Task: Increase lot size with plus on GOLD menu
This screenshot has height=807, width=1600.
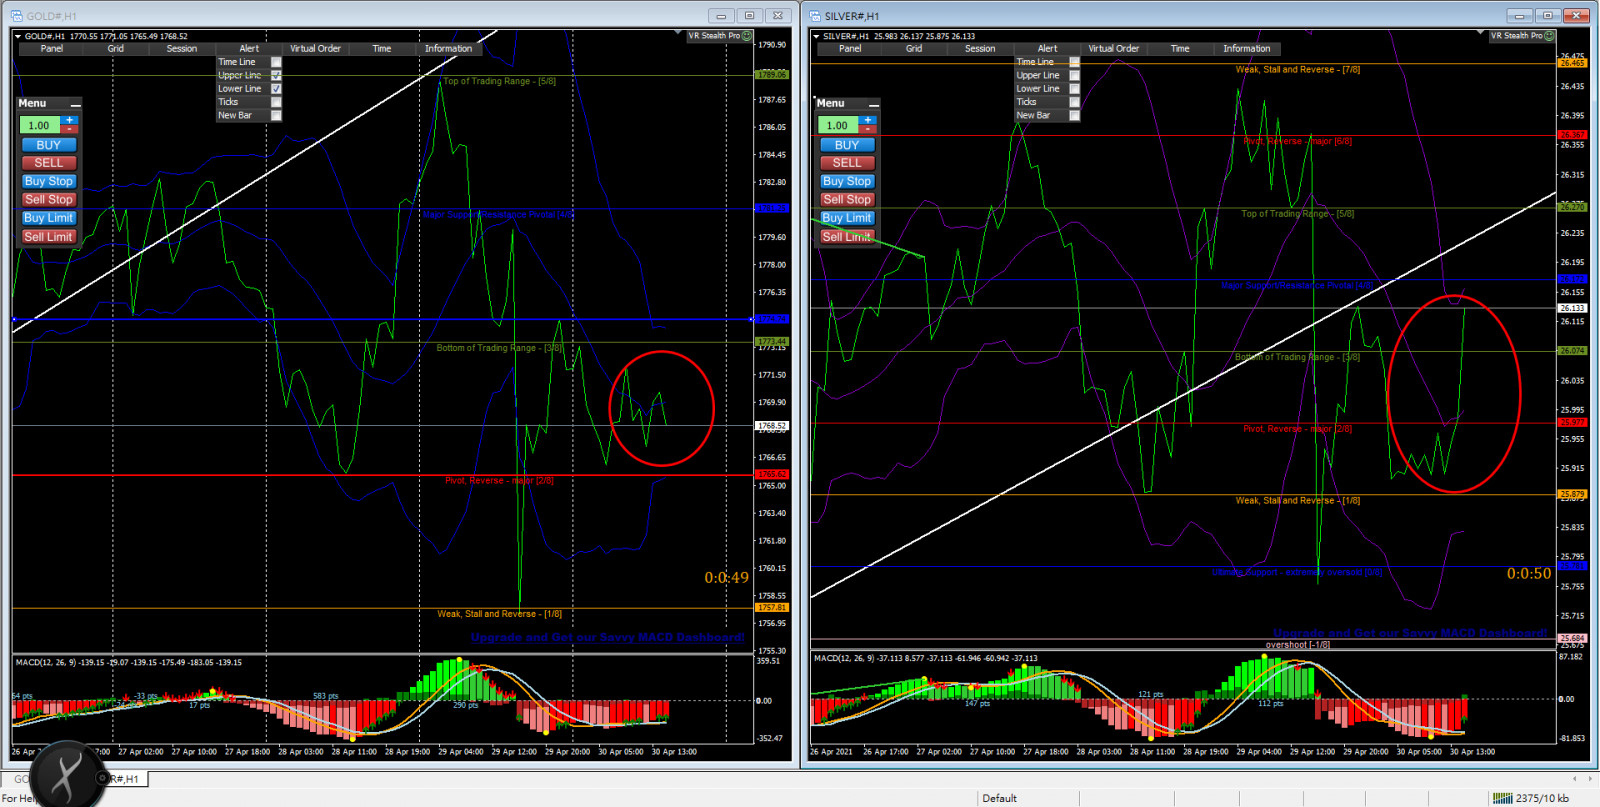Action: point(70,120)
